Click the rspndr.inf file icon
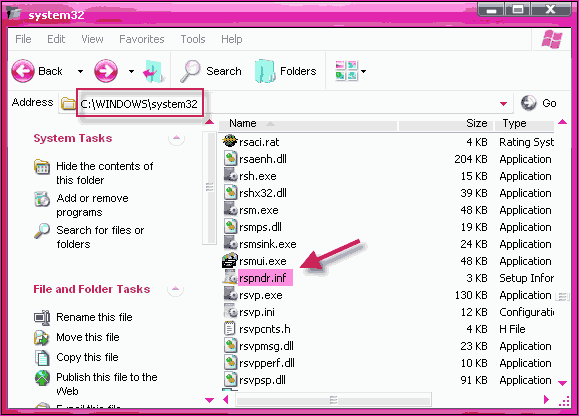Image resolution: width=579 pixels, height=416 pixels. (230, 278)
